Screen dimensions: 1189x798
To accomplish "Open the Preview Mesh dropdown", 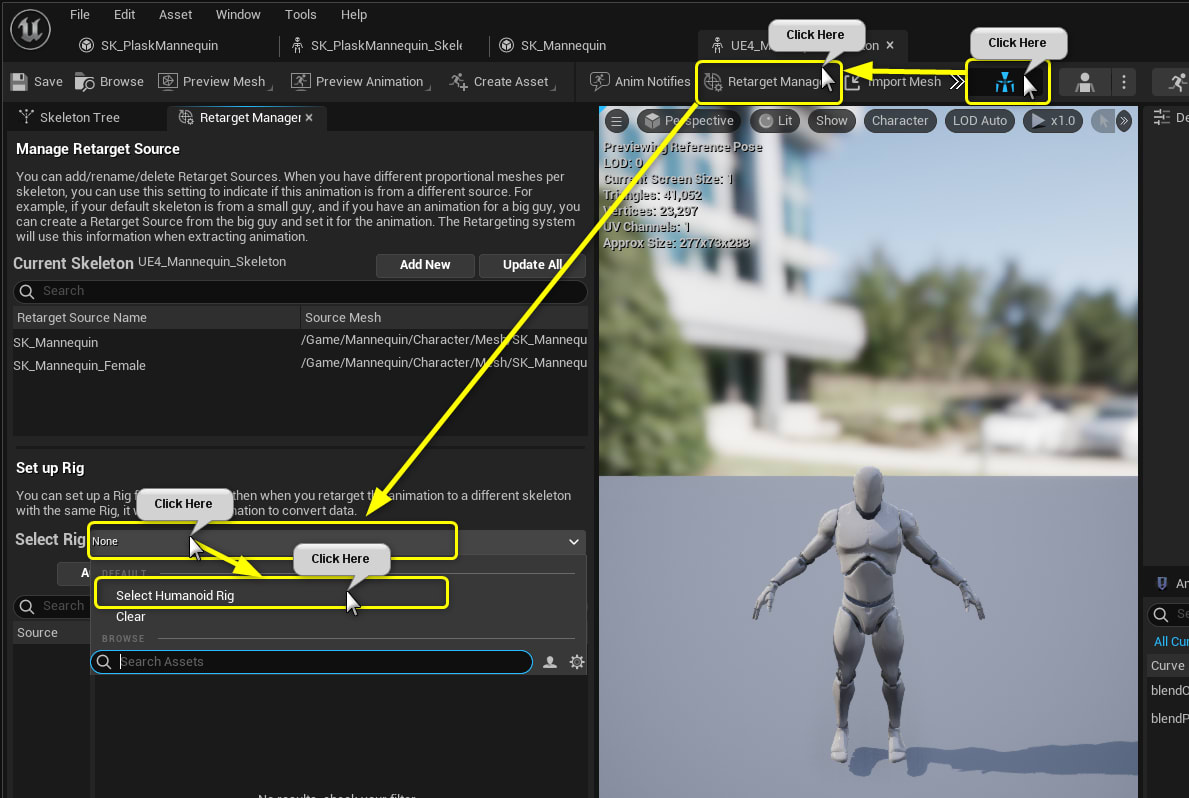I will coord(216,82).
